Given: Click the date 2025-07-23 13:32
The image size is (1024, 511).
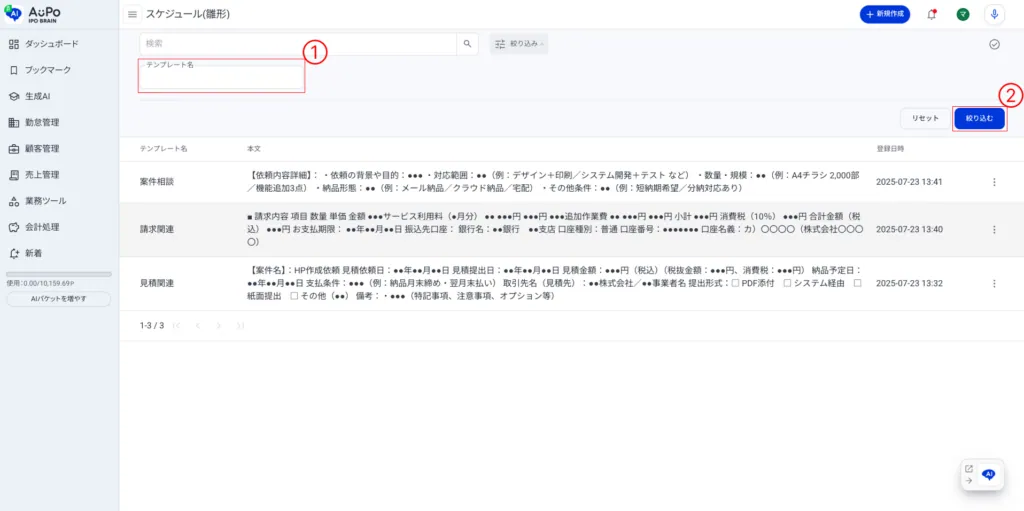Looking at the screenshot, I should (x=909, y=284).
